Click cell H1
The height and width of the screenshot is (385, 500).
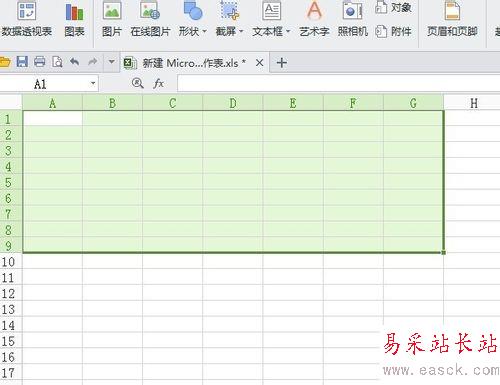tap(472, 119)
